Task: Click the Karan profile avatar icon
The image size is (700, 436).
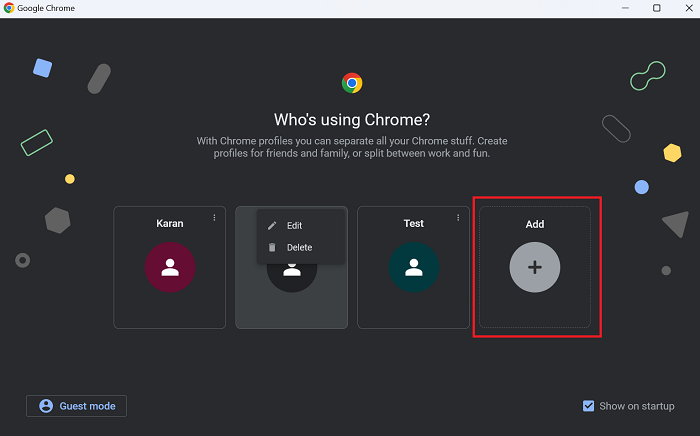Action: pyautogui.click(x=170, y=267)
